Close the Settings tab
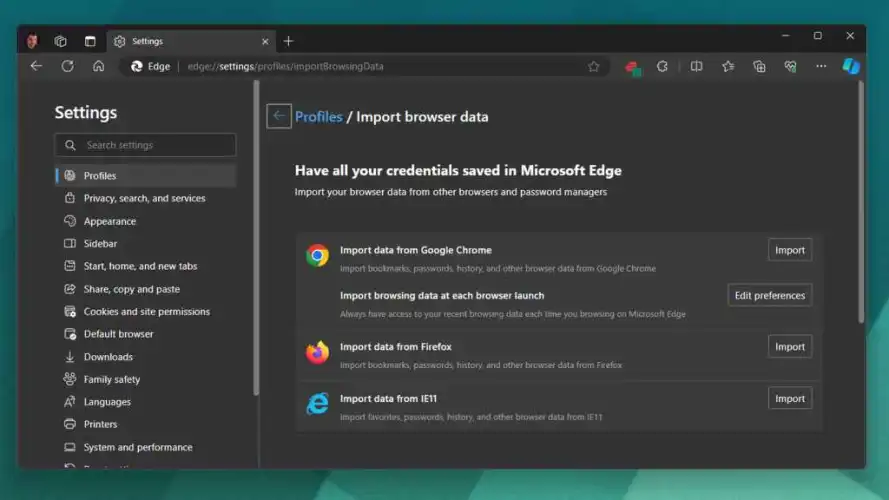 point(265,41)
